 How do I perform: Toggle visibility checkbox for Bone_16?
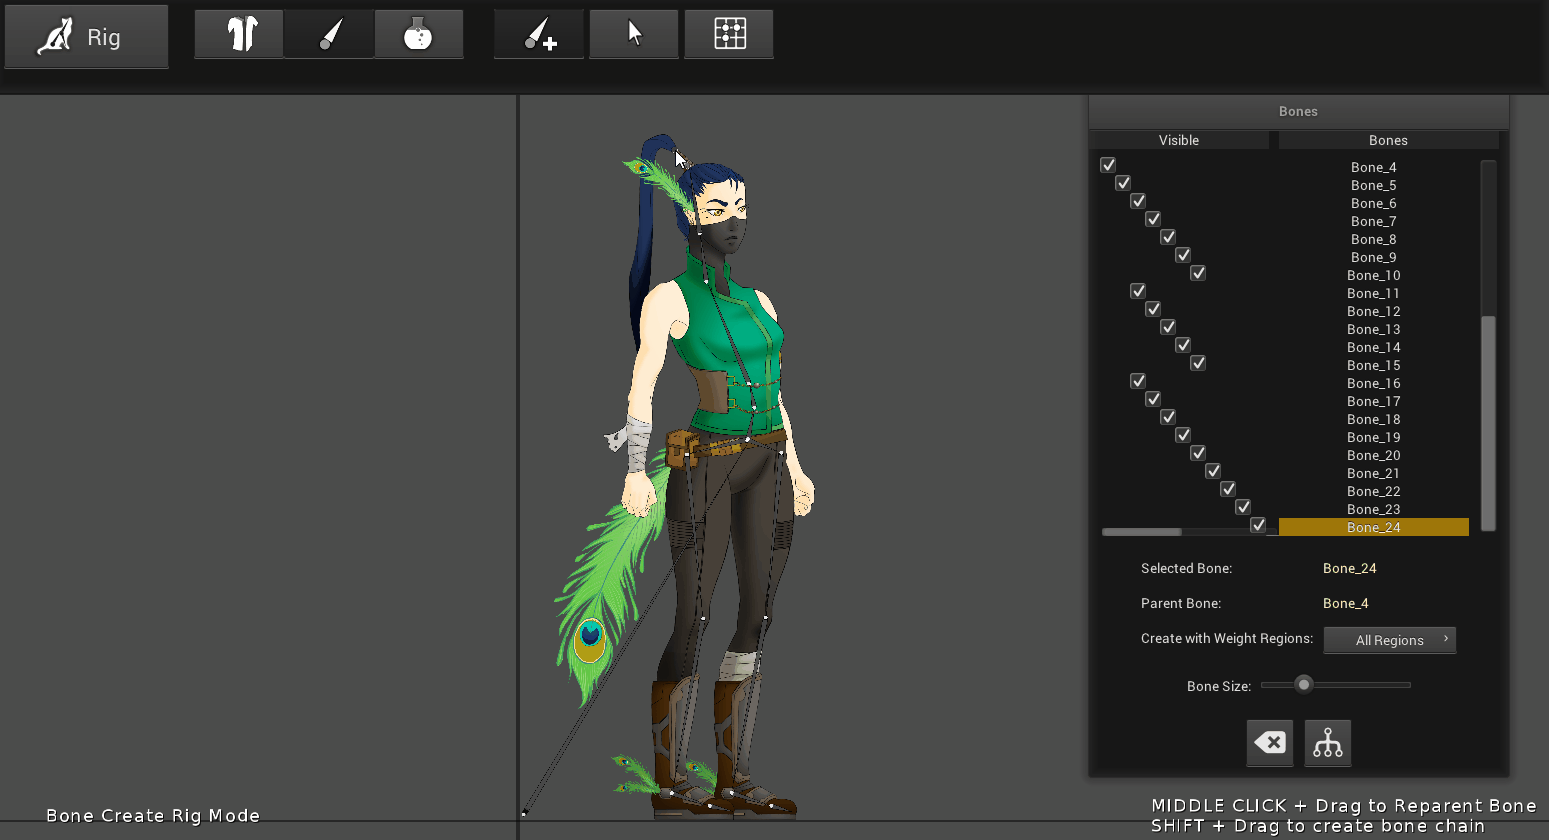click(1138, 381)
